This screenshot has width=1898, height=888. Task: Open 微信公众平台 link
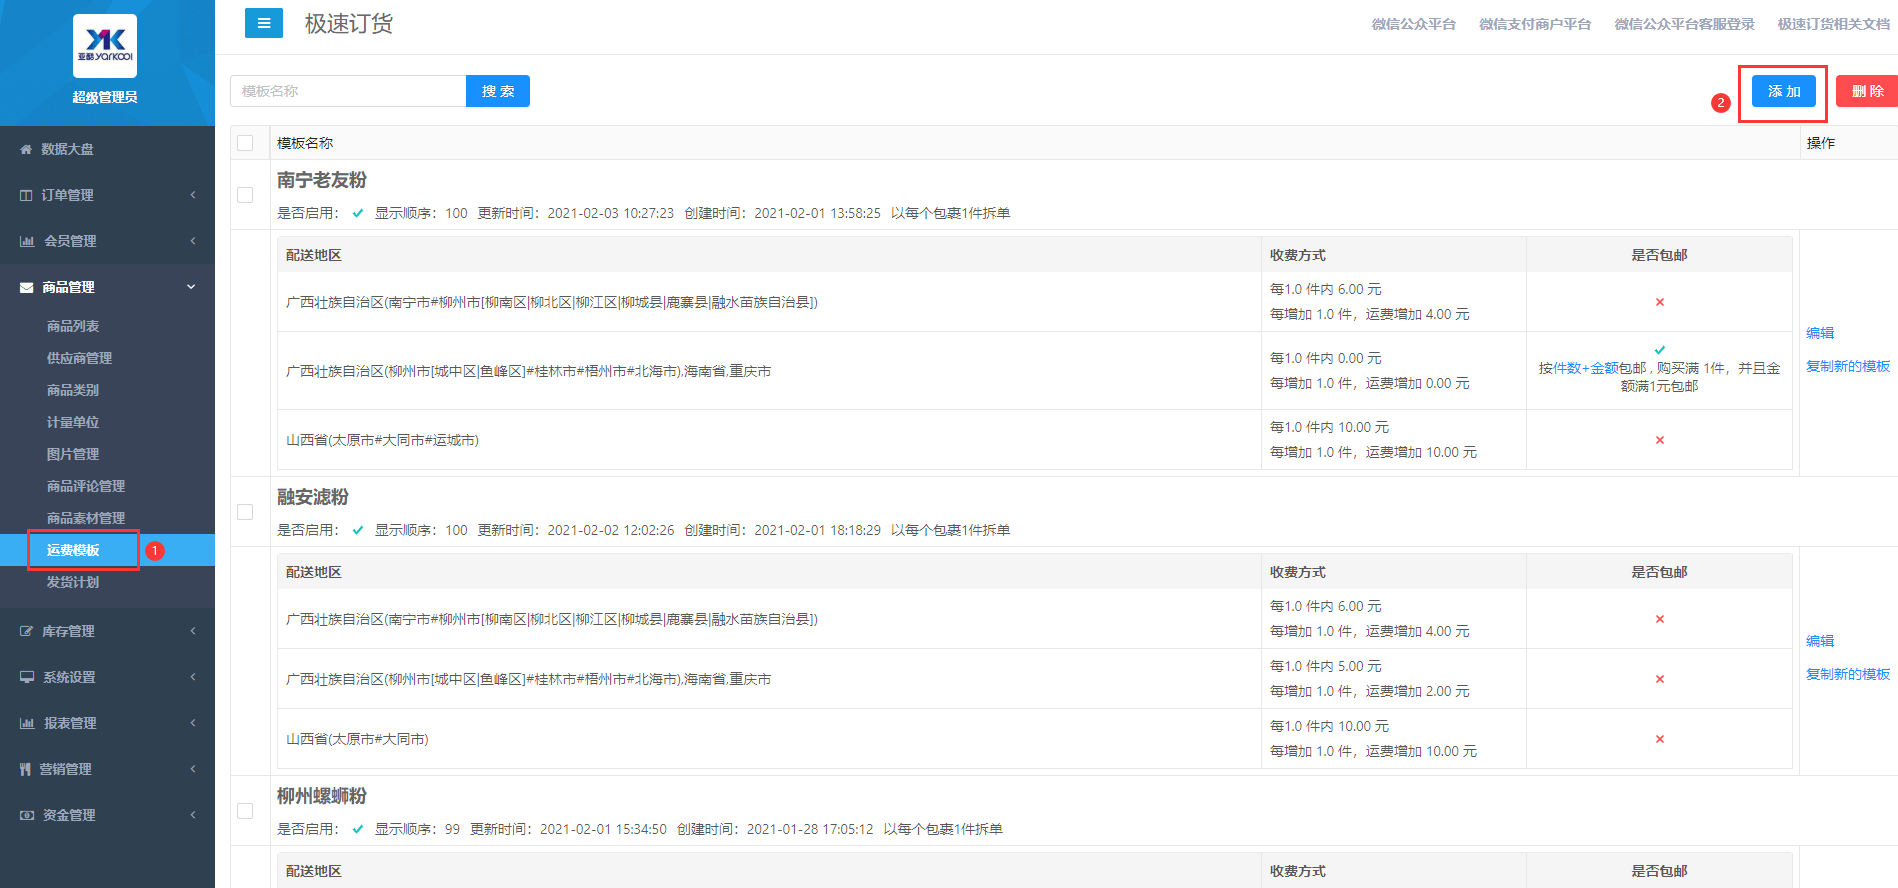coord(1414,24)
